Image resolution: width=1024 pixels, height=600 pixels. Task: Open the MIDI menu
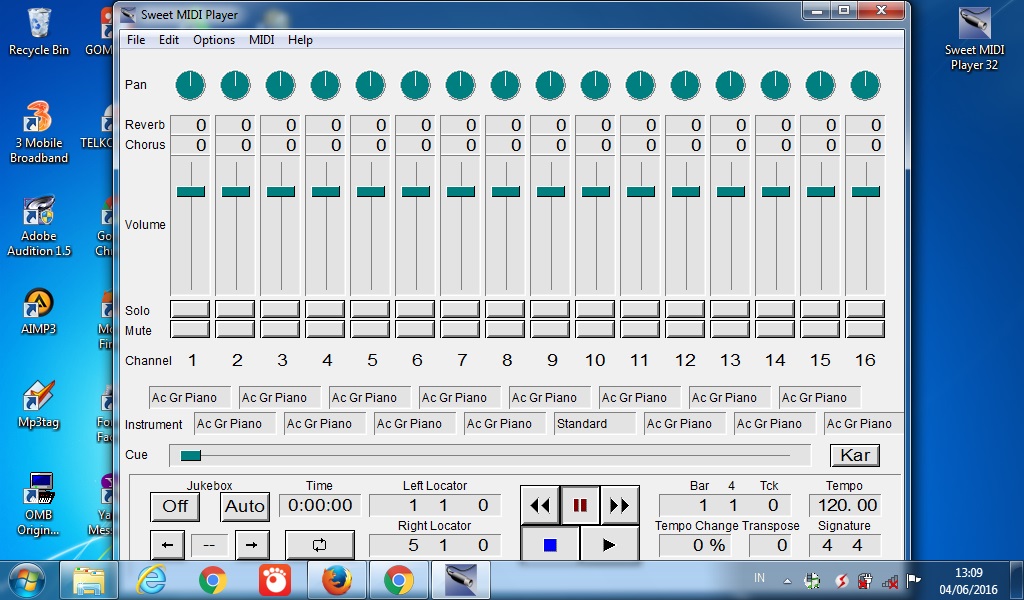[x=261, y=40]
